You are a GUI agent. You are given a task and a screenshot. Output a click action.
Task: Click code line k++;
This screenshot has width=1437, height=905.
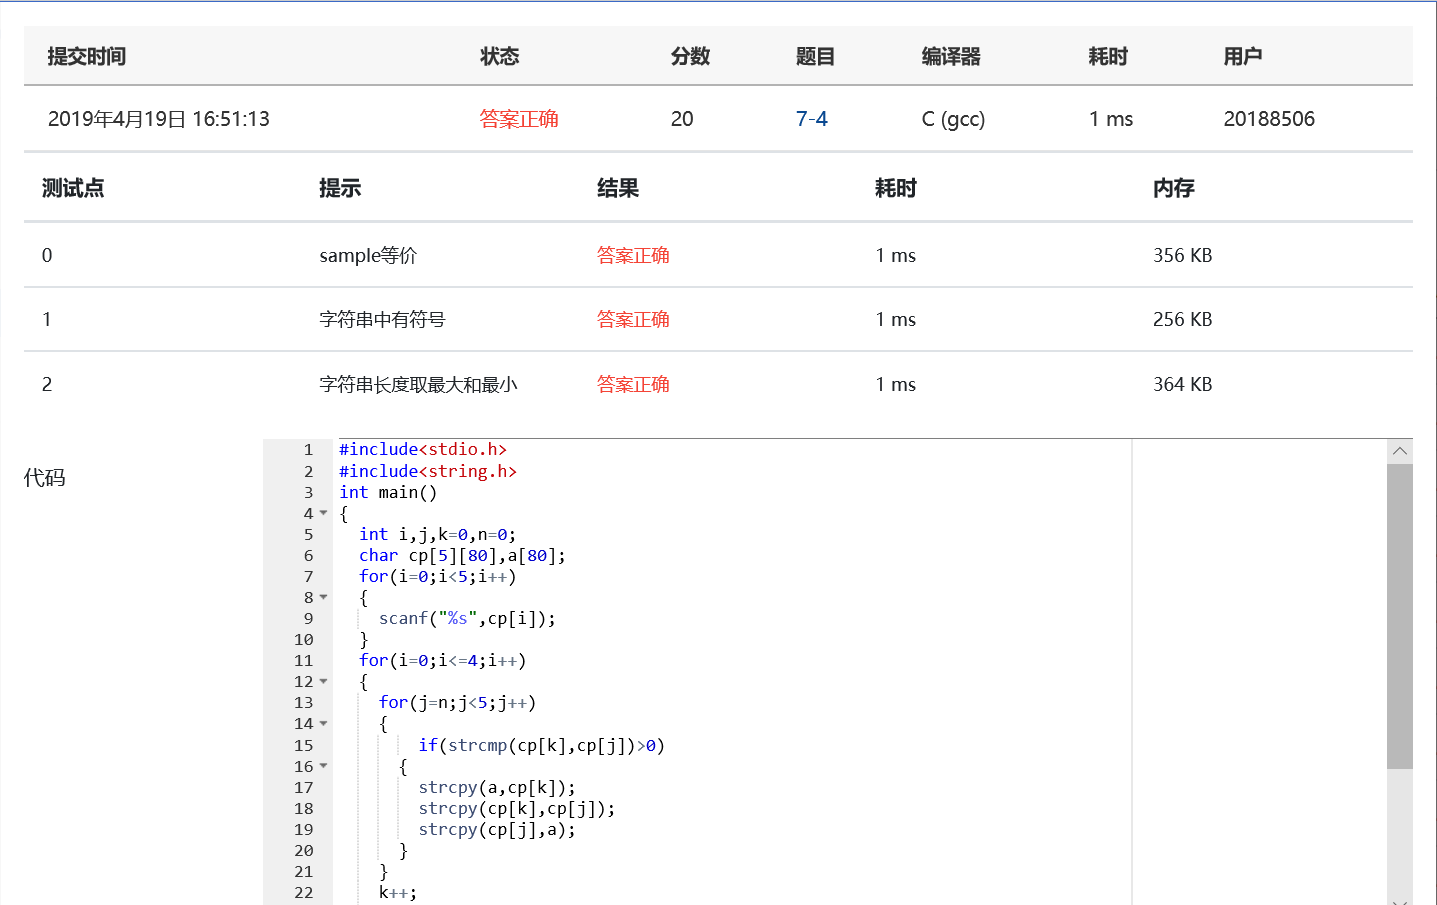[x=398, y=892]
